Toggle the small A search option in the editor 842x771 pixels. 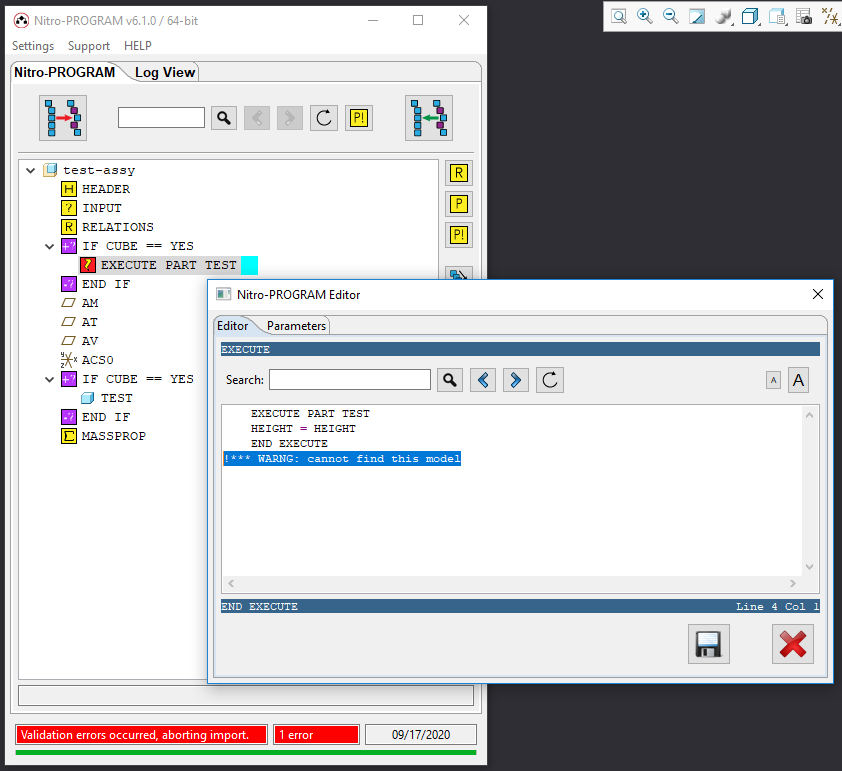(772, 380)
